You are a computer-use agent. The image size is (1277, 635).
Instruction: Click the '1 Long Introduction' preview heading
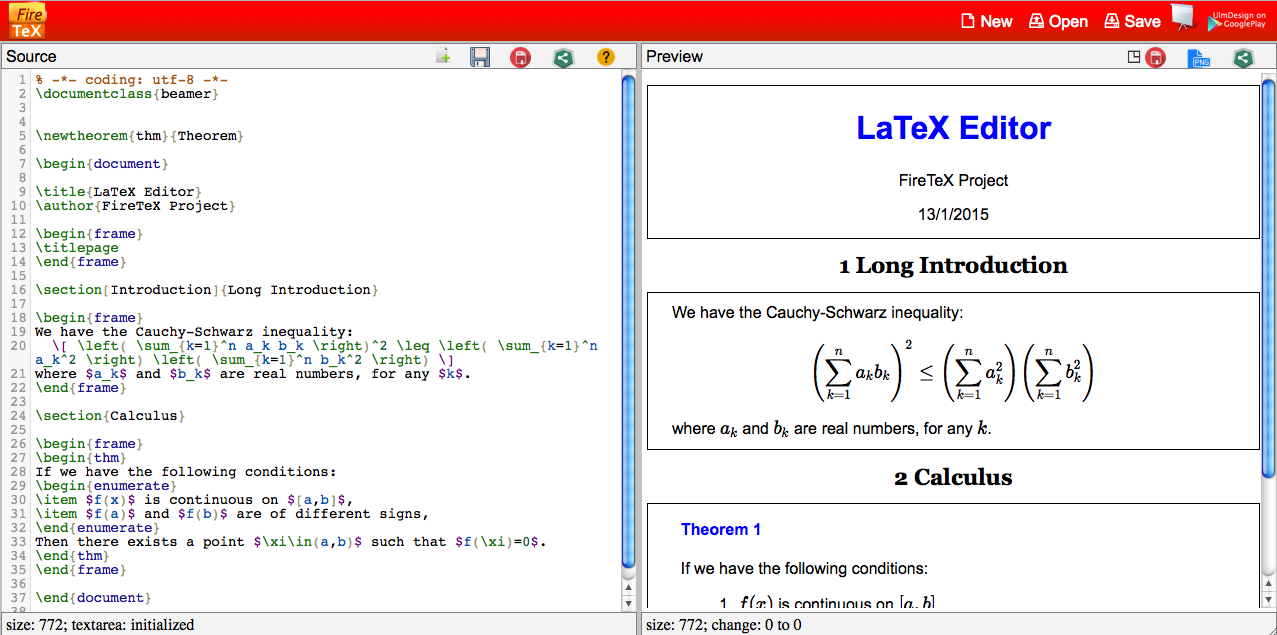(x=953, y=266)
